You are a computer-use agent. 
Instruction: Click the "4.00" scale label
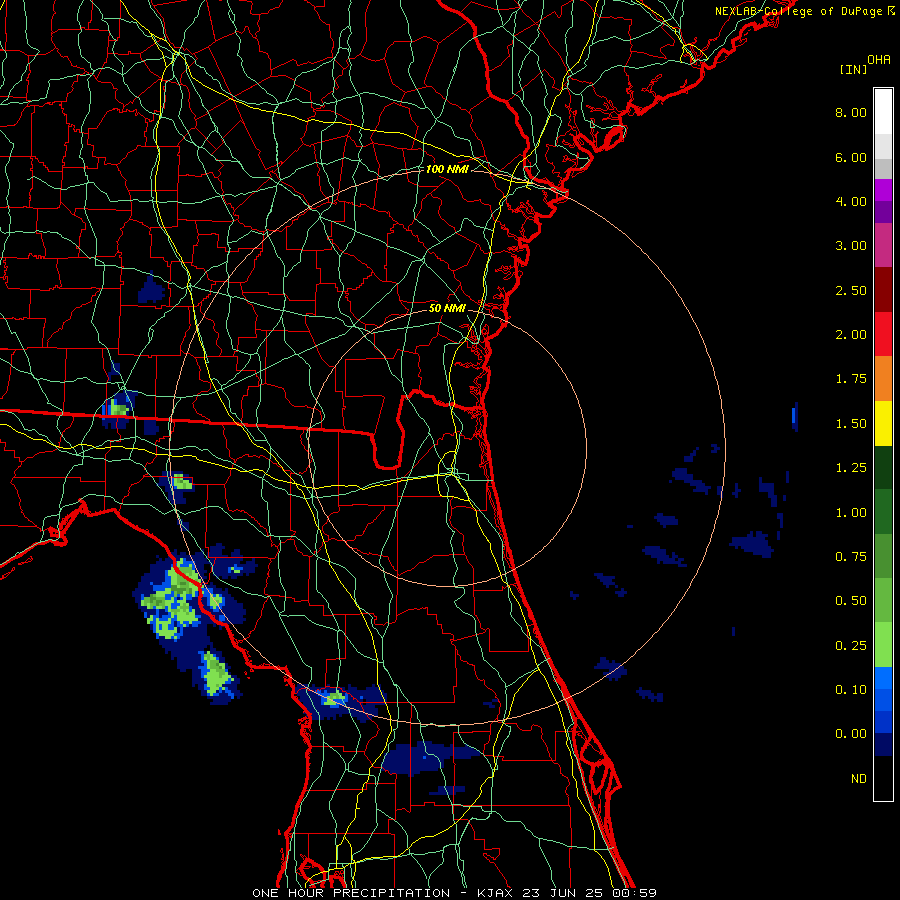(x=851, y=201)
